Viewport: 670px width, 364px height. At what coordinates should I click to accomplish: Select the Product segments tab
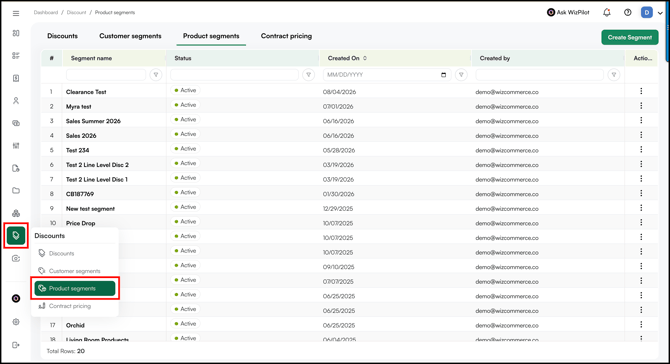point(211,36)
